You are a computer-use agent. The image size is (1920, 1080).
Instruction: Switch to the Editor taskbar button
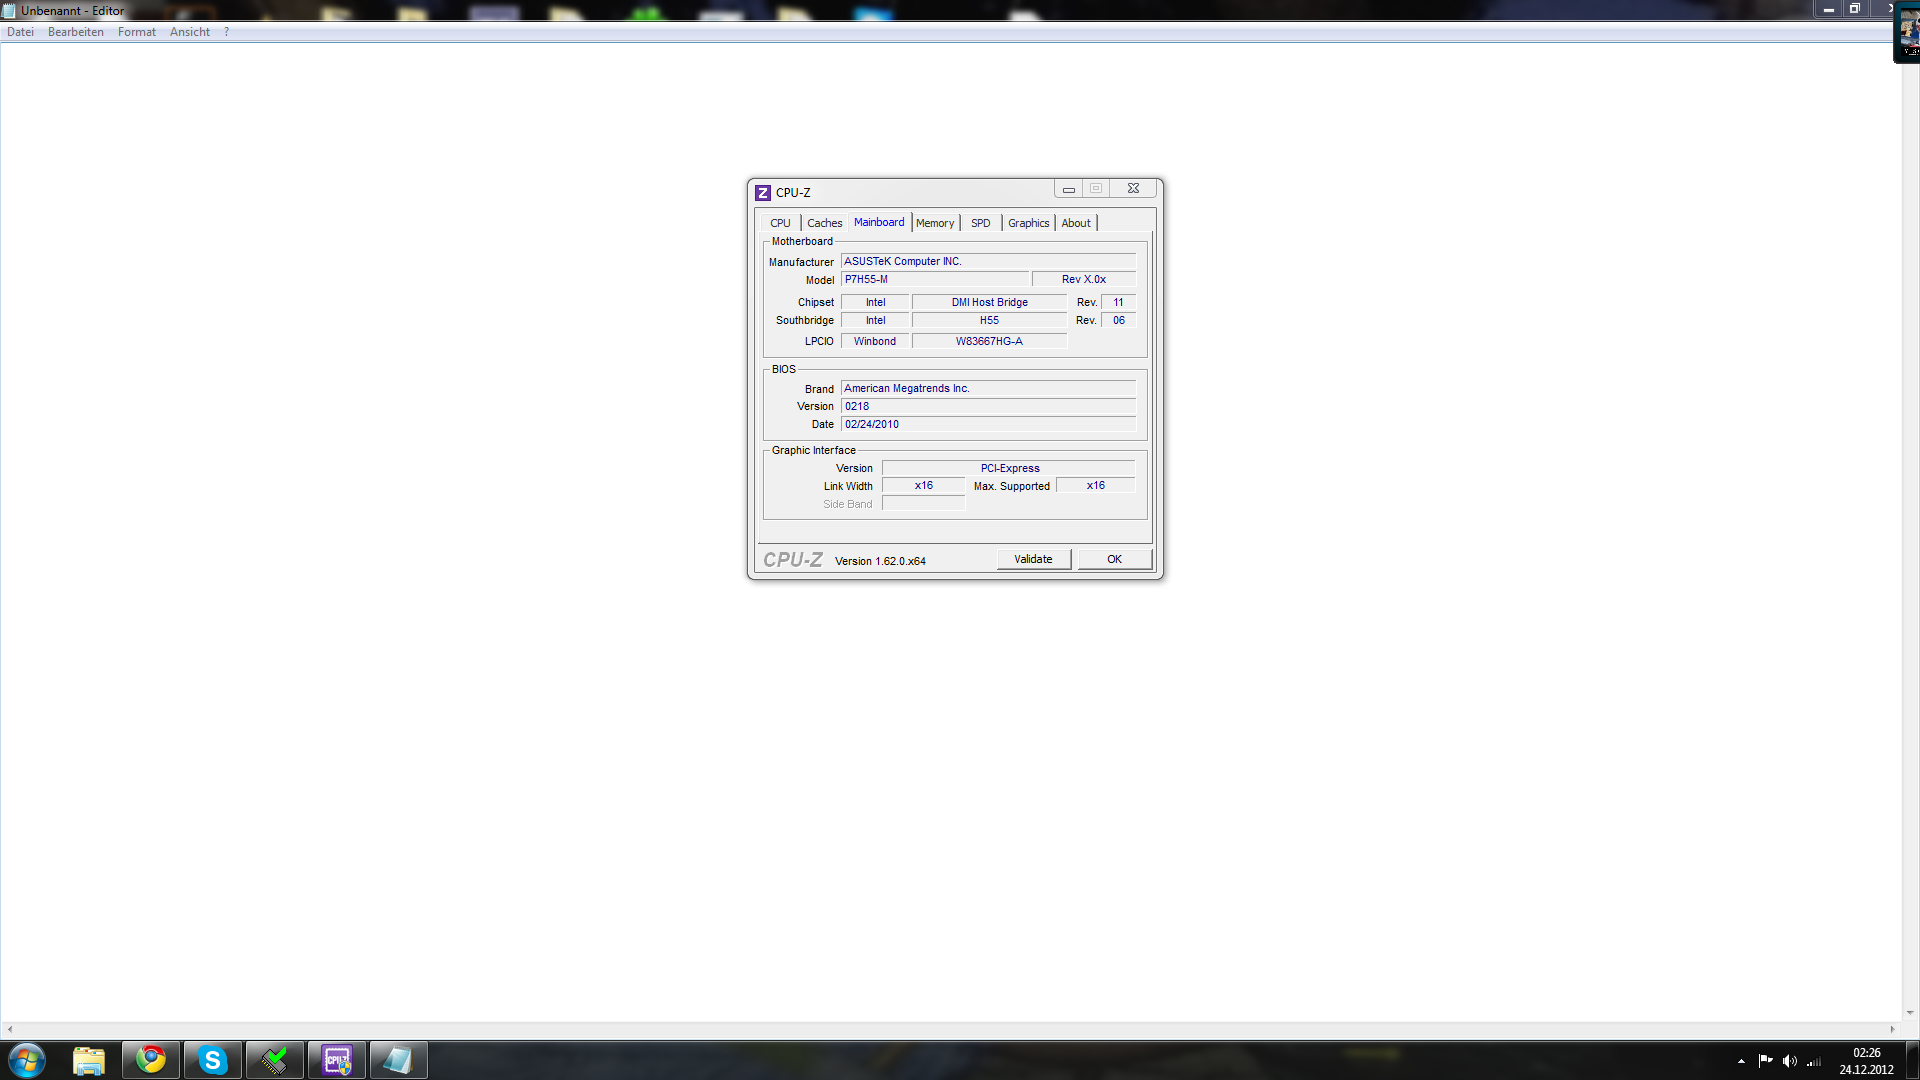(399, 1060)
